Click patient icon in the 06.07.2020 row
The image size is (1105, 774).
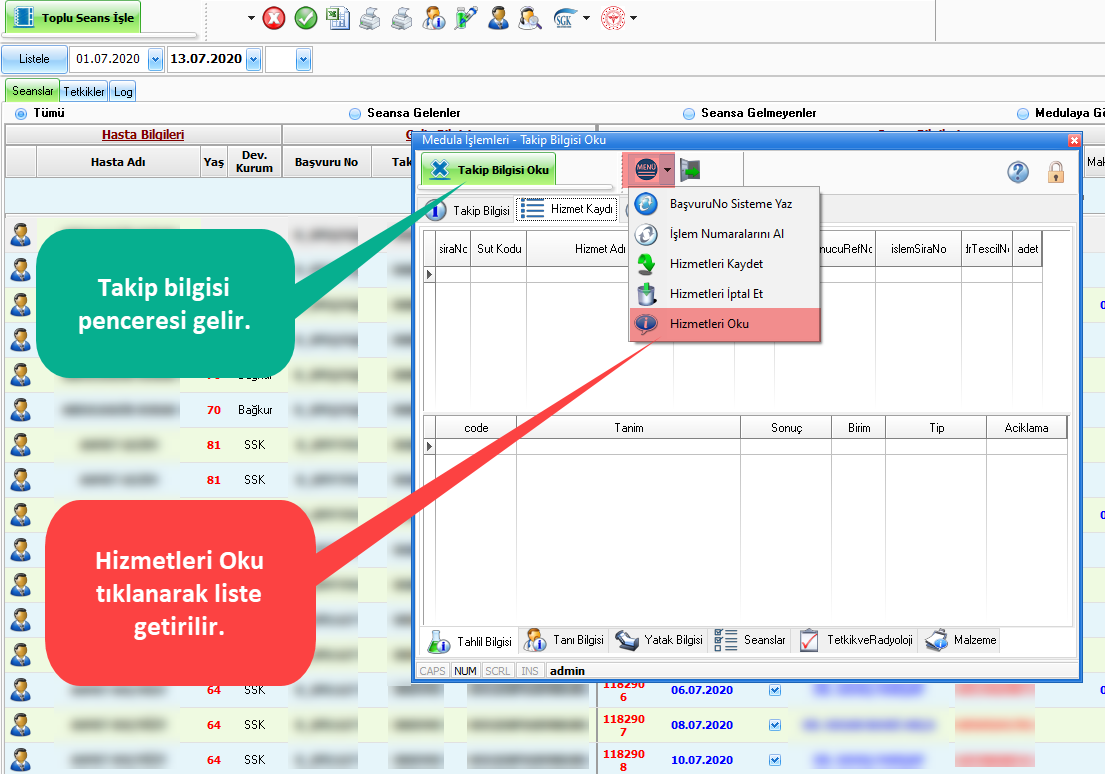[x=20, y=689]
